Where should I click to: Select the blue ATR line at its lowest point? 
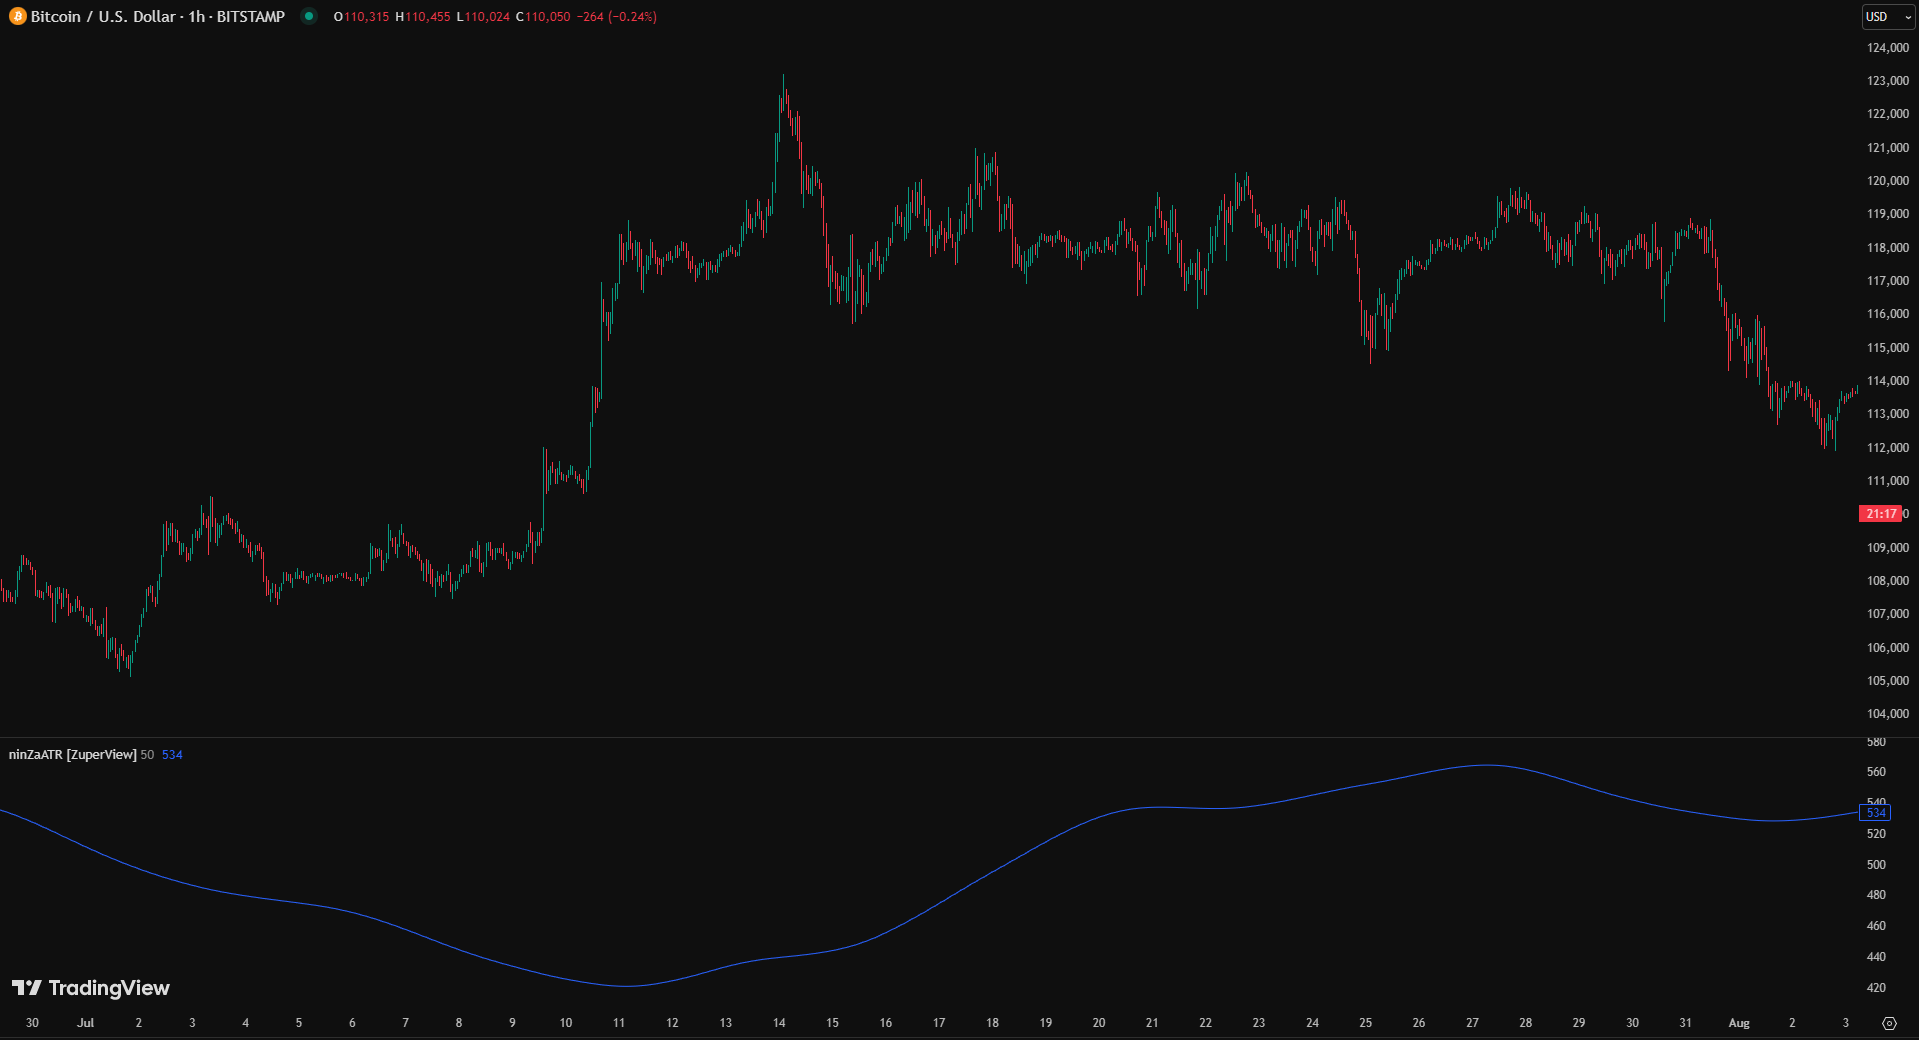click(625, 986)
